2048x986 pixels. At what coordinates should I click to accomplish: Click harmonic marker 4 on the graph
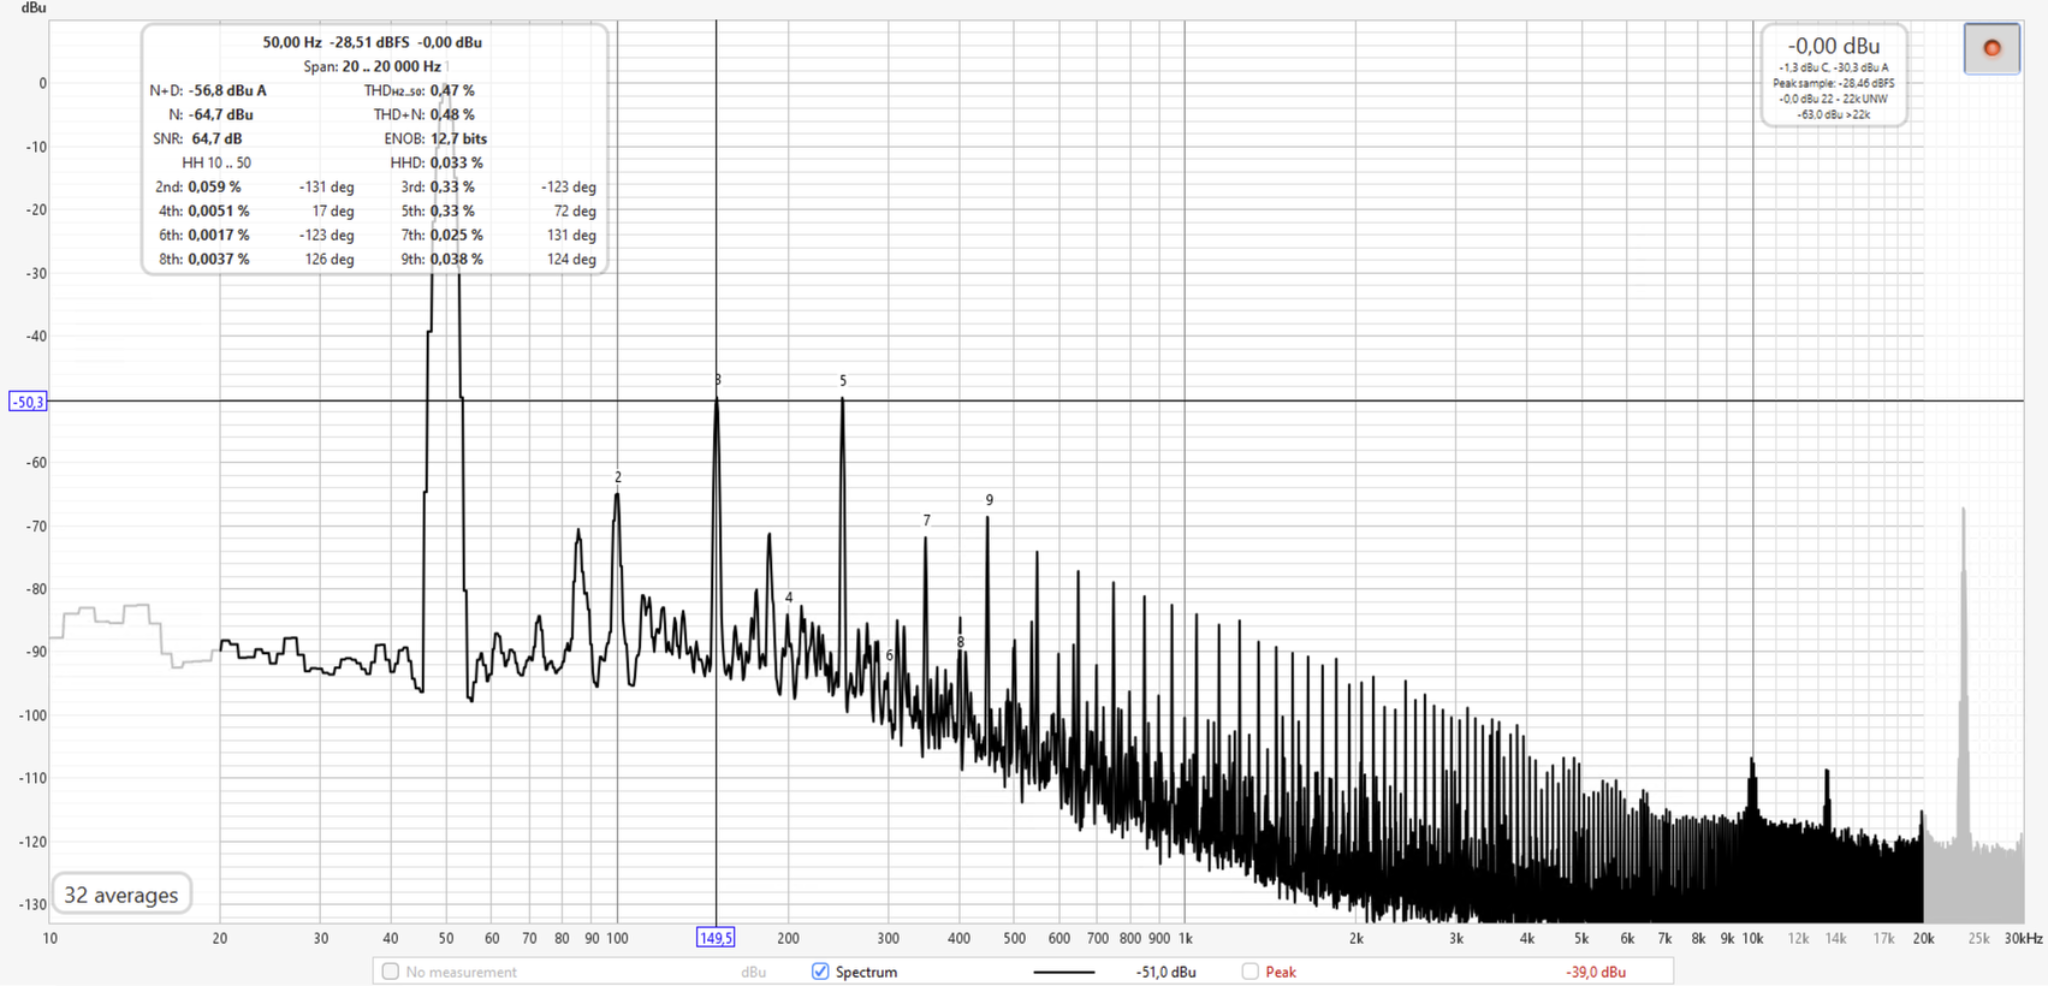[789, 597]
